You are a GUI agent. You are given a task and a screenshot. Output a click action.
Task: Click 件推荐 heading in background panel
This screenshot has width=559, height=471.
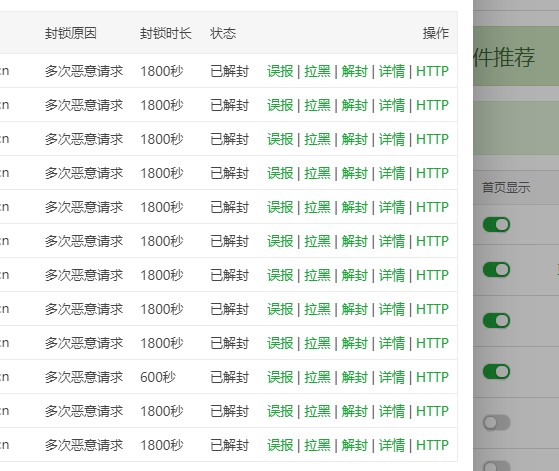(x=504, y=57)
